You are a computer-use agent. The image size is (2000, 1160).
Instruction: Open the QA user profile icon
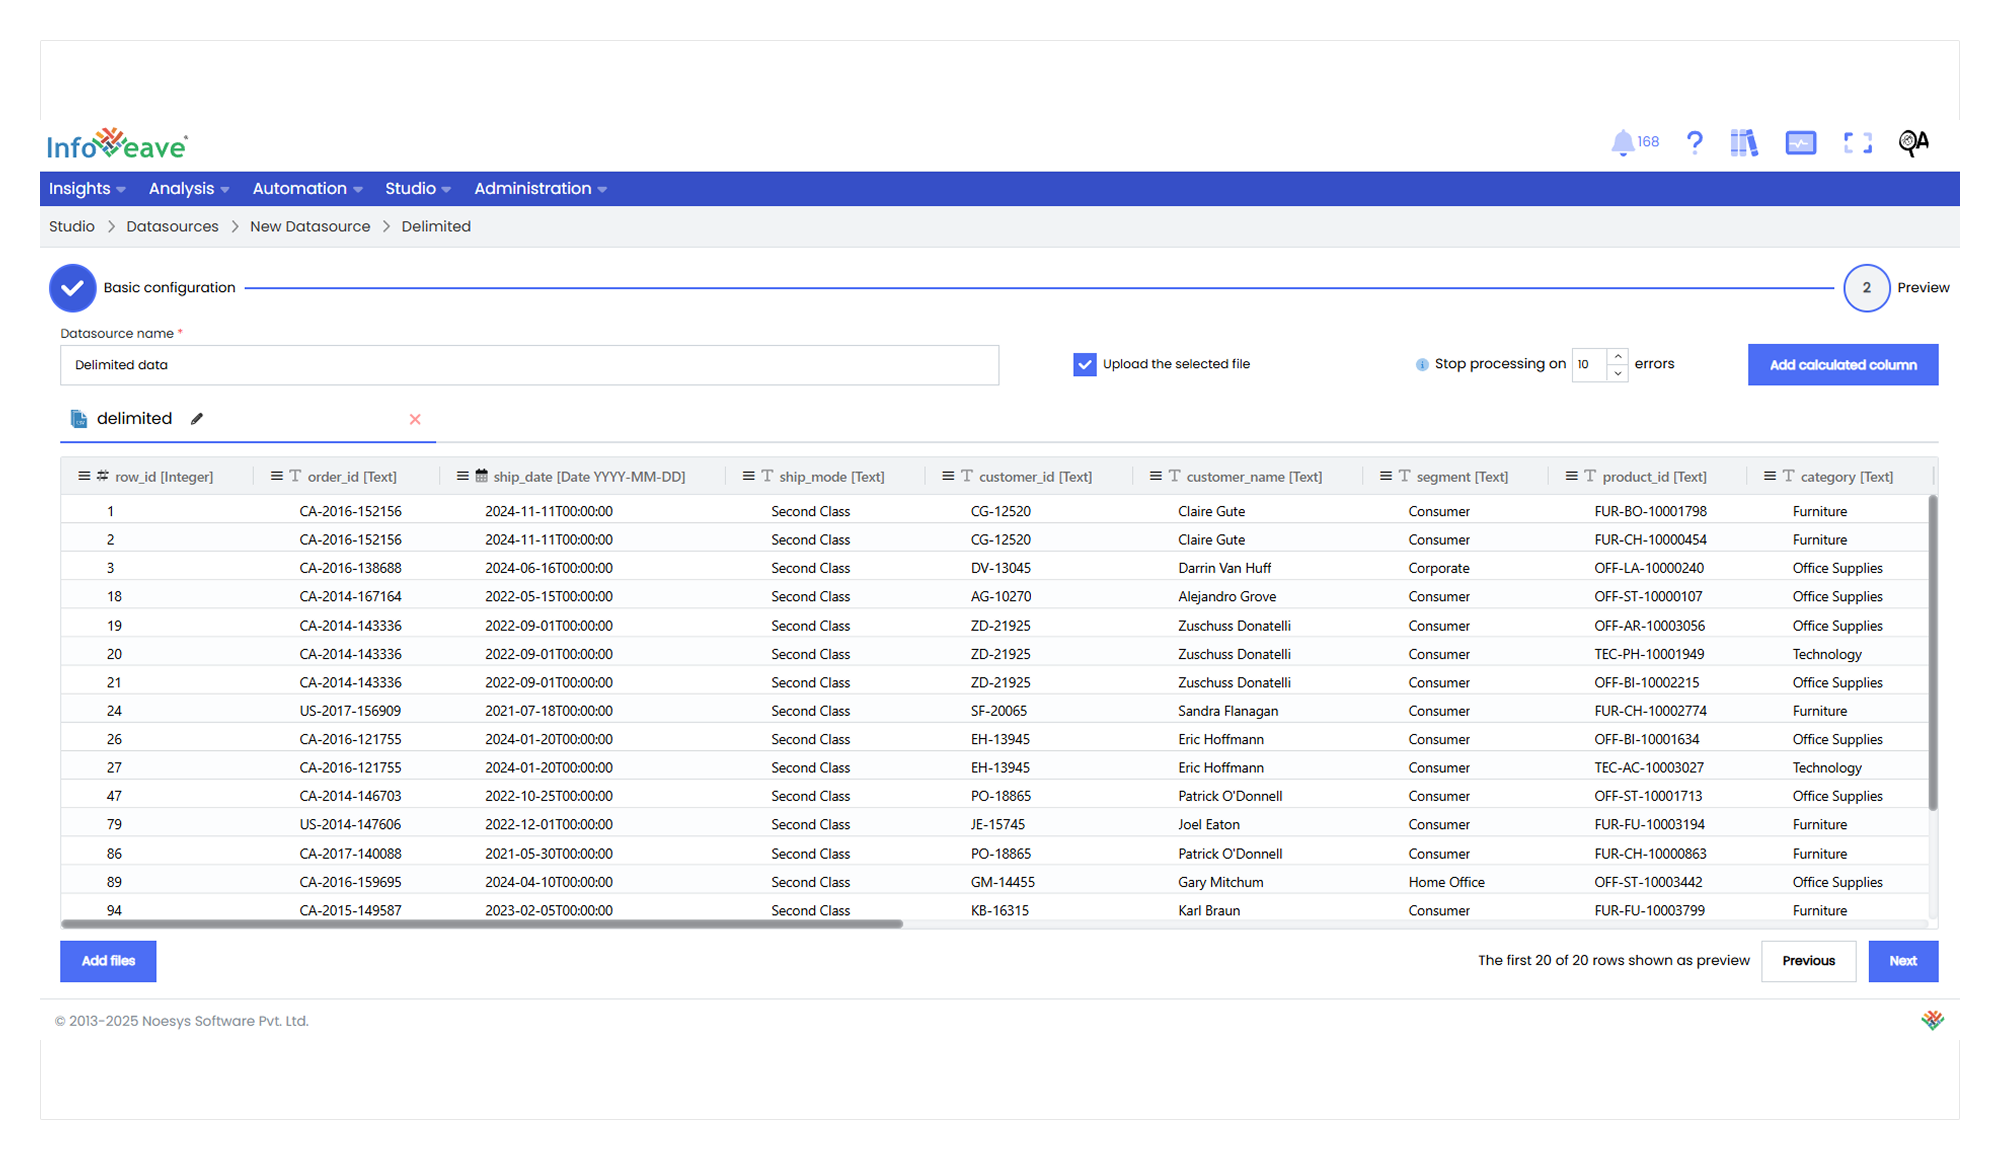tap(1914, 143)
